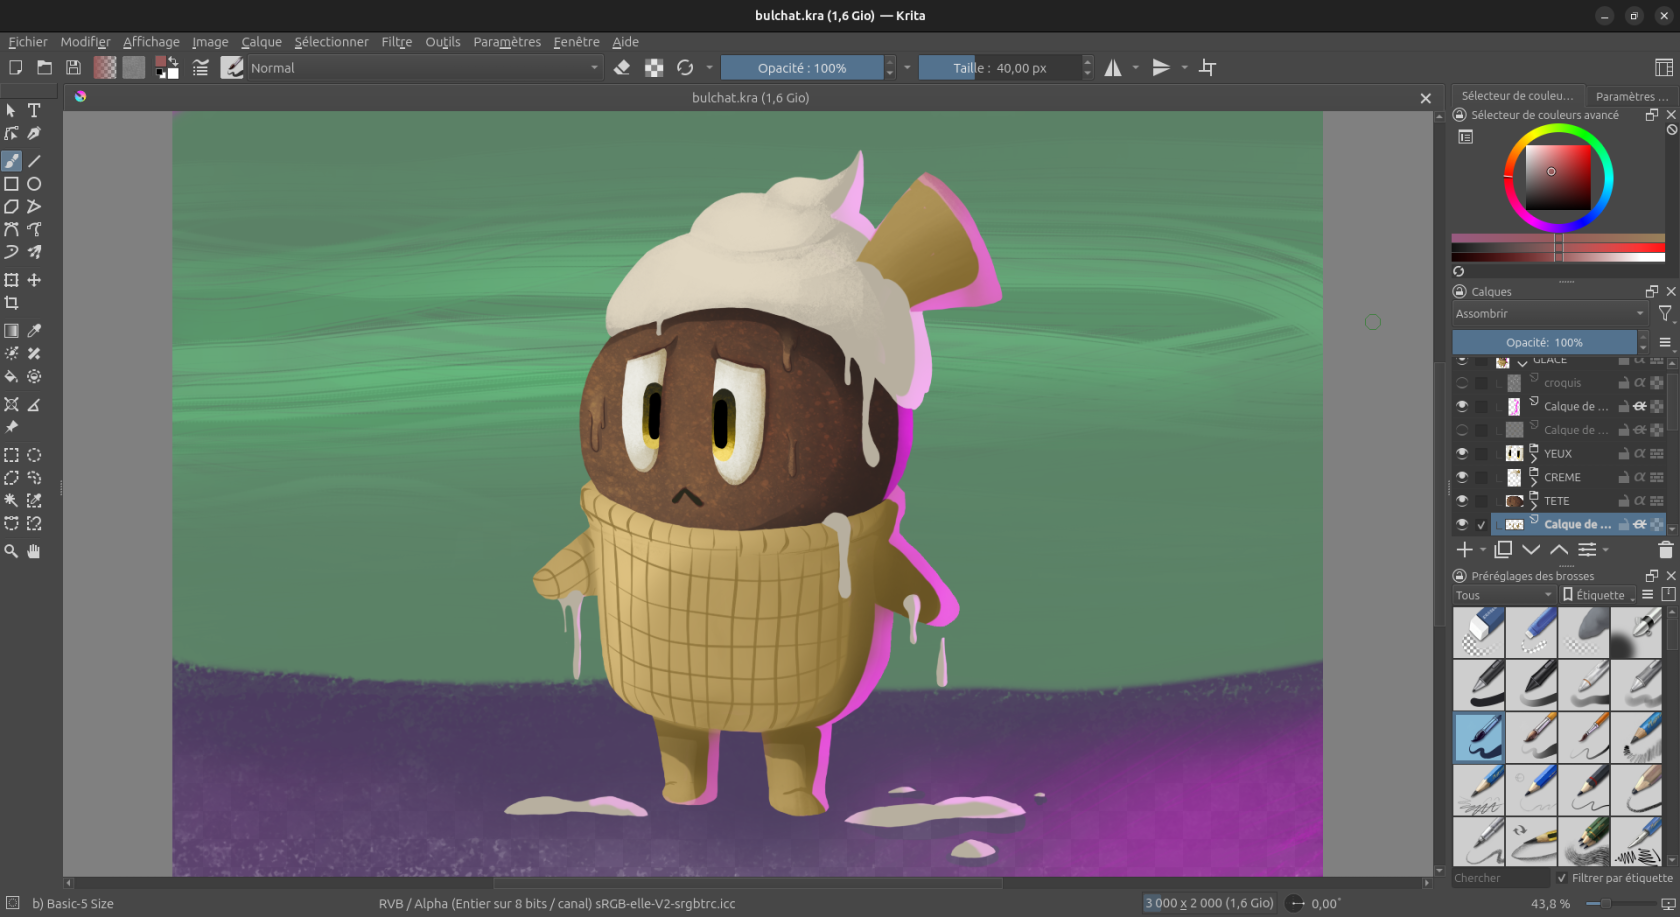
Task: Select the line tool
Action: [x=34, y=161]
